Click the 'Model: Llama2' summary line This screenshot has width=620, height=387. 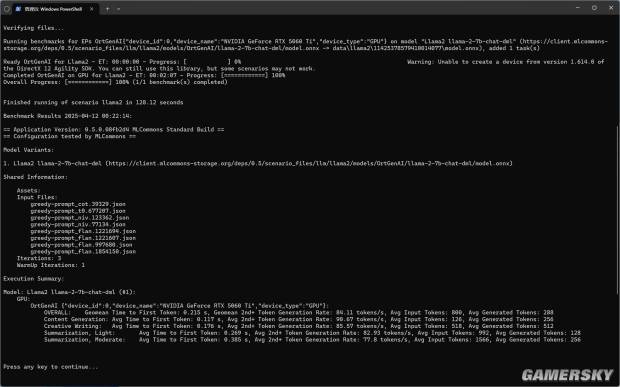(69, 292)
